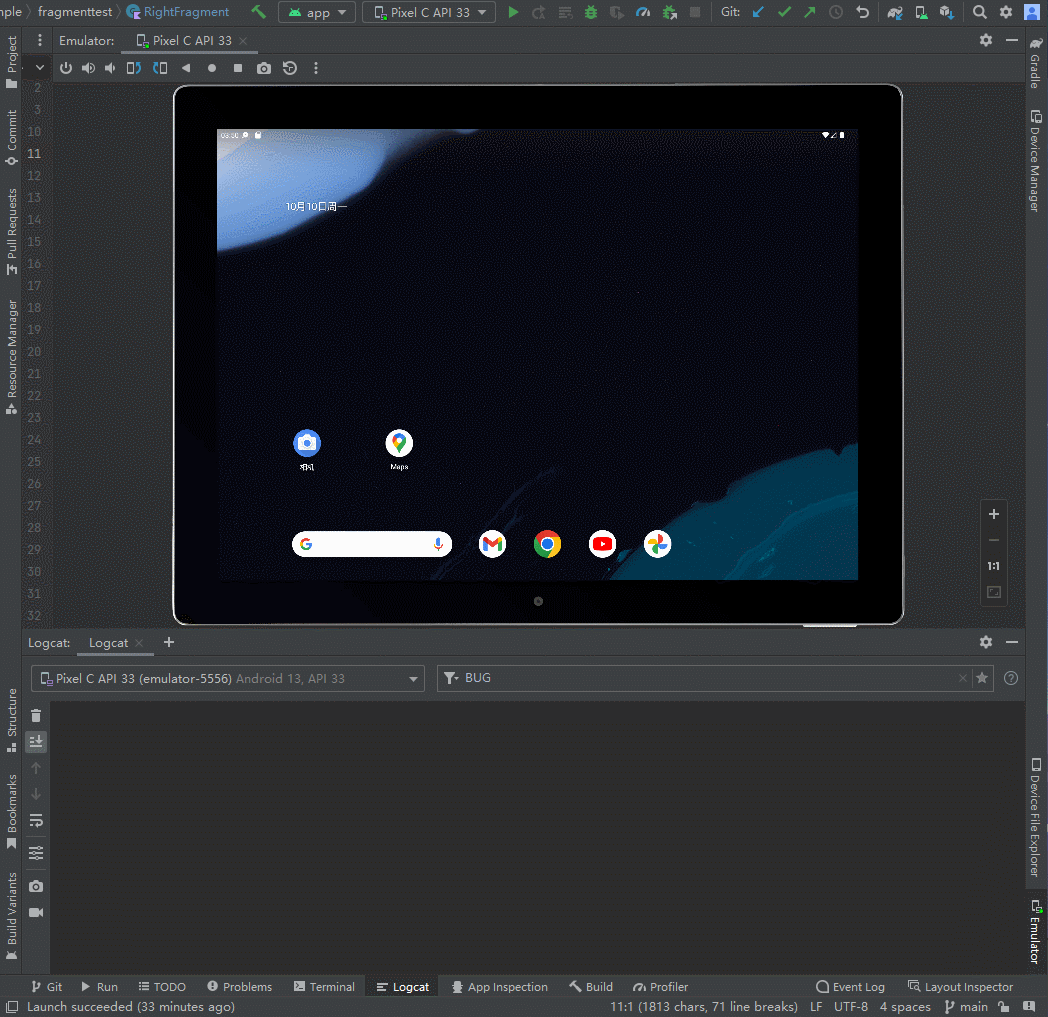This screenshot has width=1048, height=1017.
Task: Open the Chrome app on the emulator
Action: click(547, 544)
